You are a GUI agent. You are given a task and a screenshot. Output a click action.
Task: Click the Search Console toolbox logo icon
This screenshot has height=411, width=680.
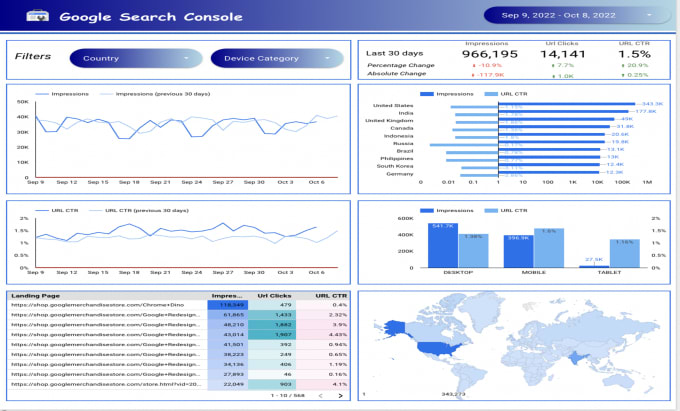point(37,16)
